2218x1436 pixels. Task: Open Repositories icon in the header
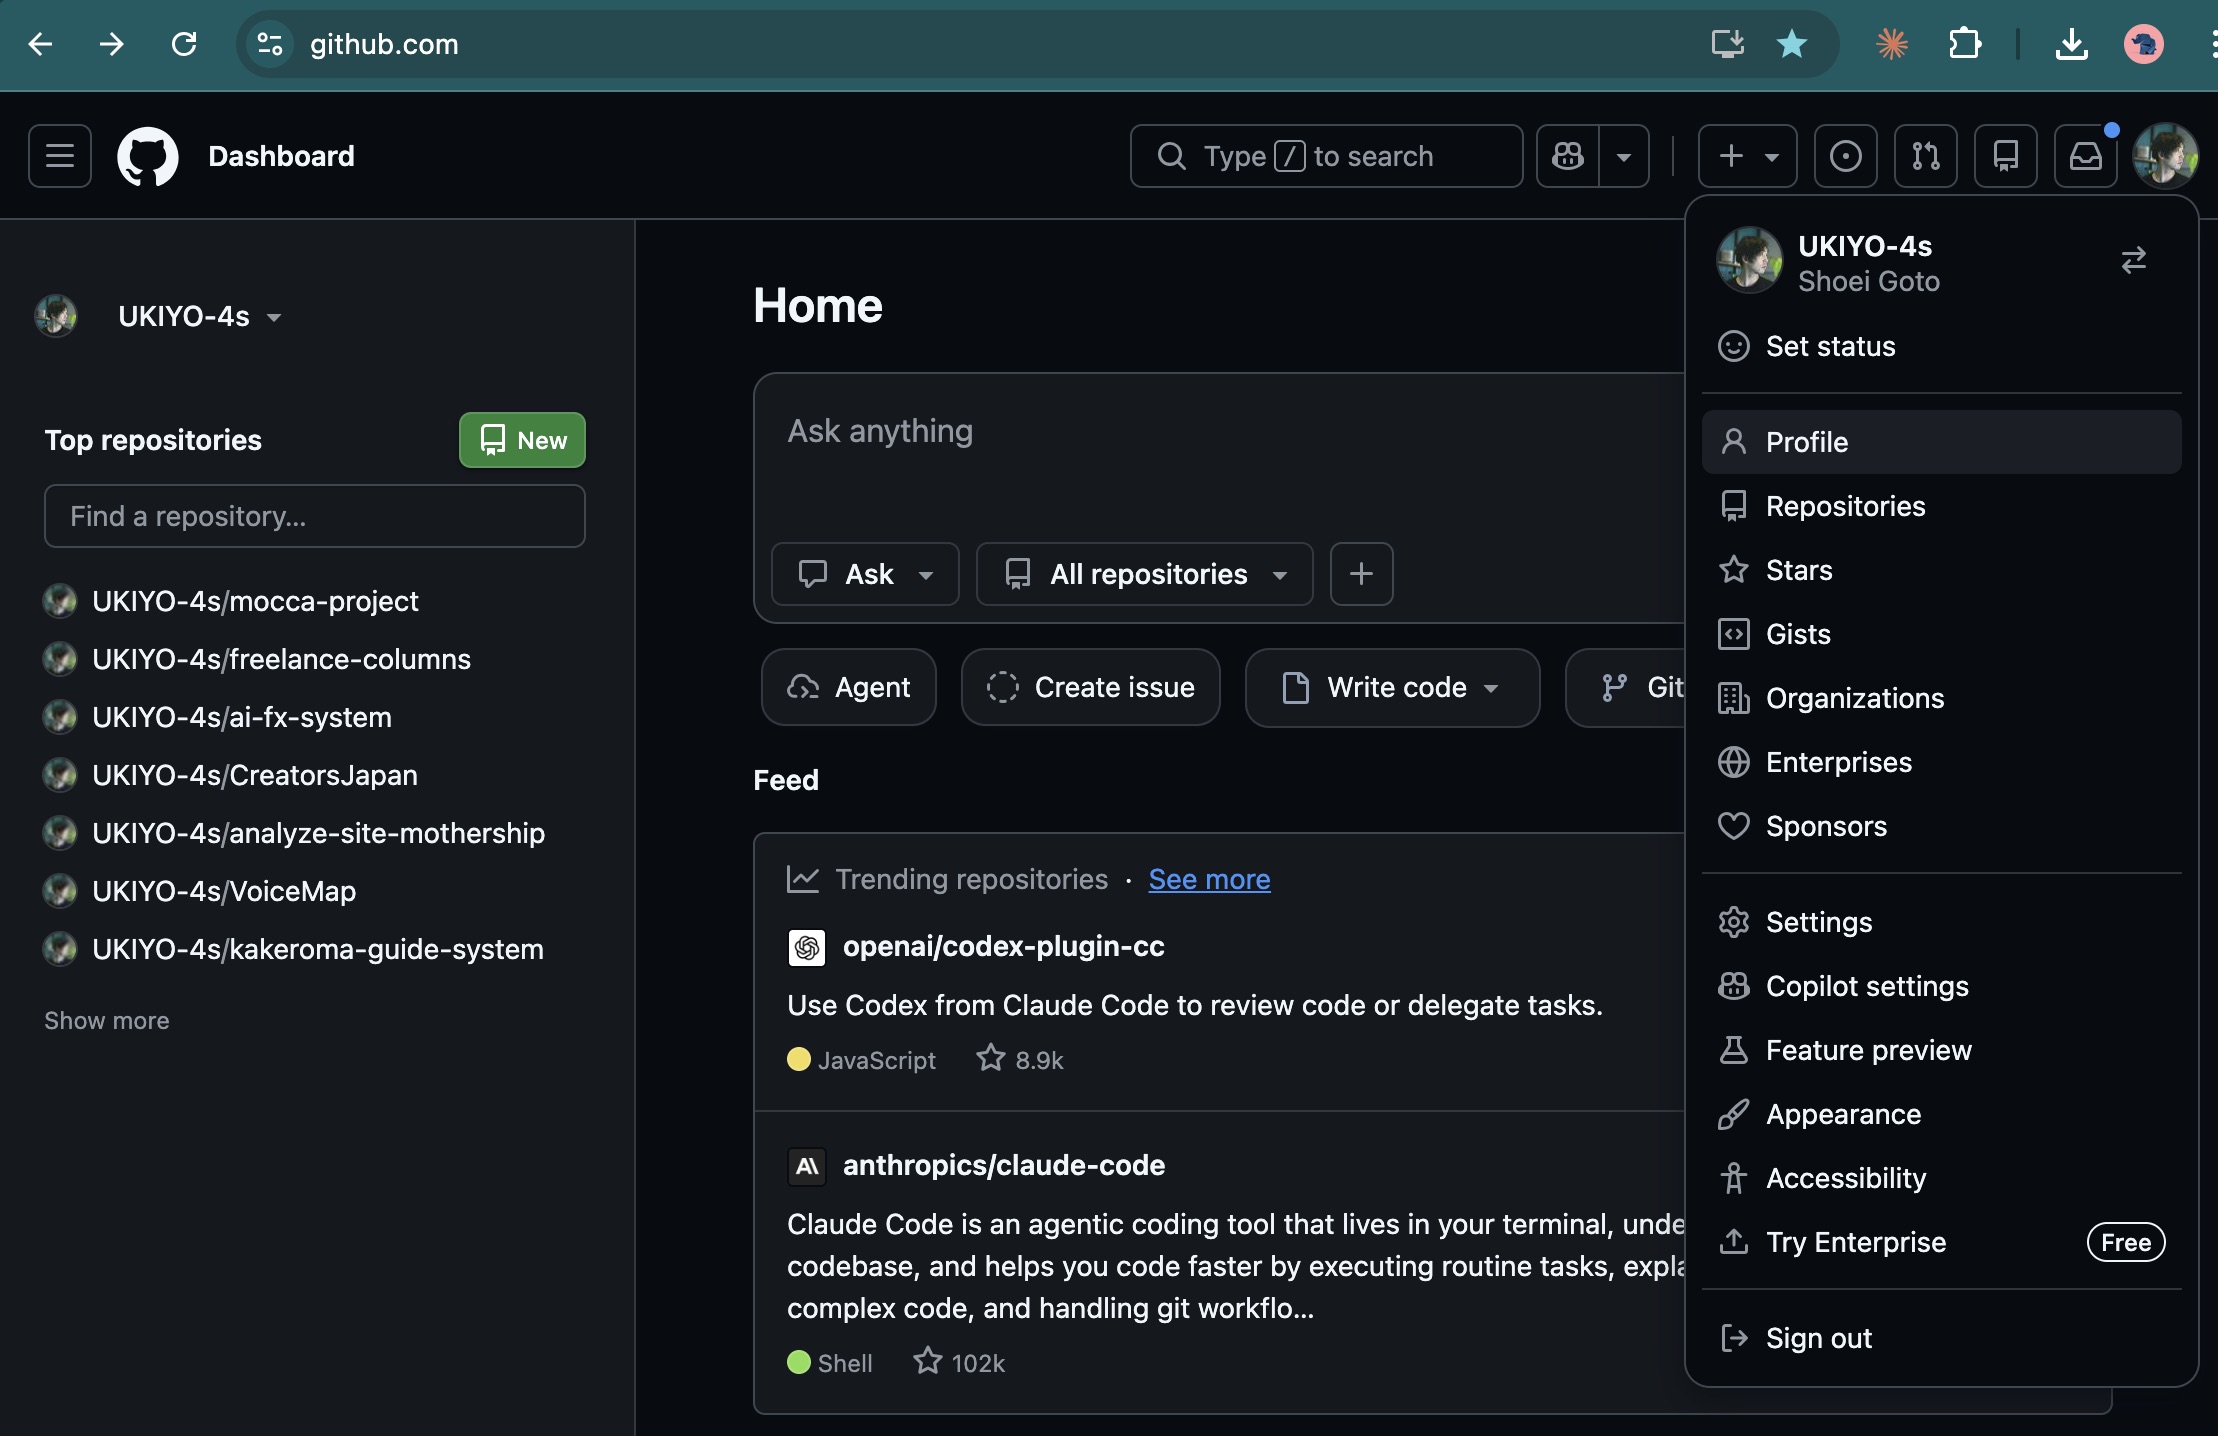pyautogui.click(x=2006, y=156)
